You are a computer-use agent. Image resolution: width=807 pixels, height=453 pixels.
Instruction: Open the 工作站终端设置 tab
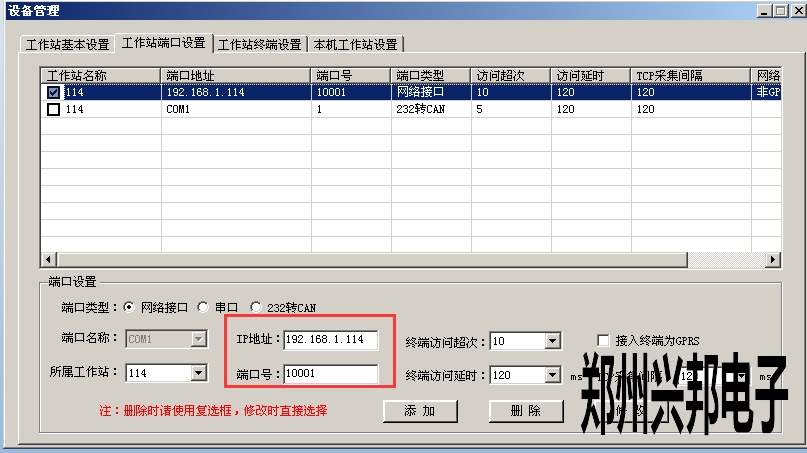coord(259,45)
